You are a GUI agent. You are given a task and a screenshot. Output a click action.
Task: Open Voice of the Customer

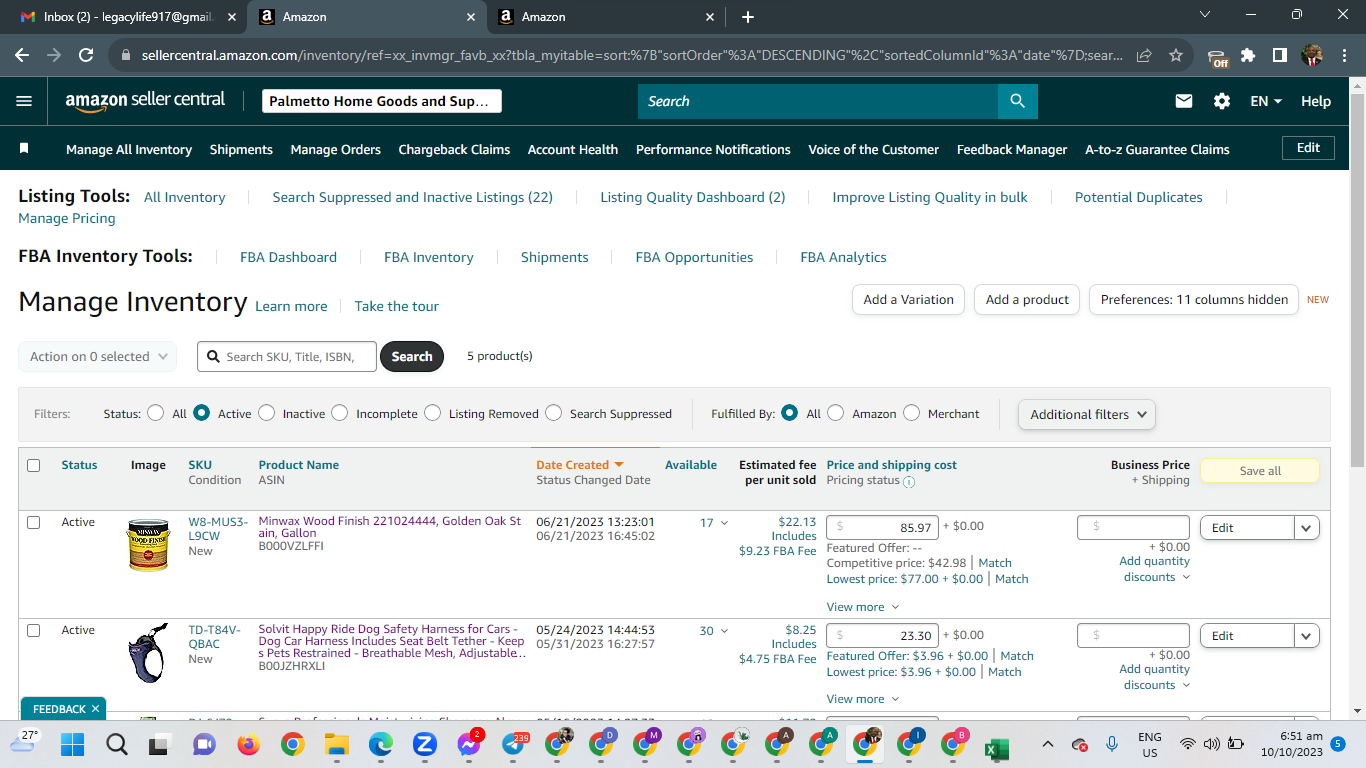(874, 149)
